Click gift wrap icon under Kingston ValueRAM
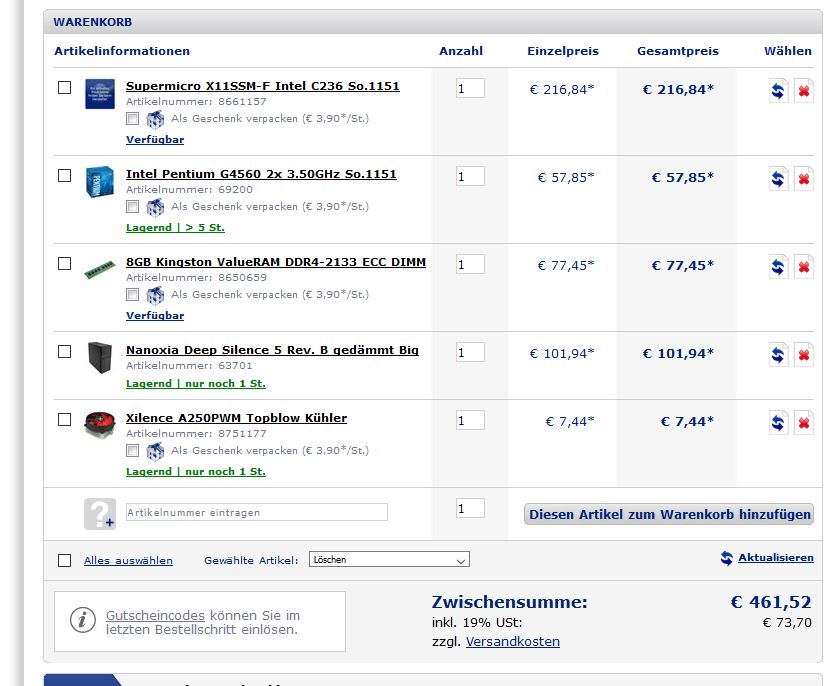This screenshot has height=686, width=831. point(155,295)
